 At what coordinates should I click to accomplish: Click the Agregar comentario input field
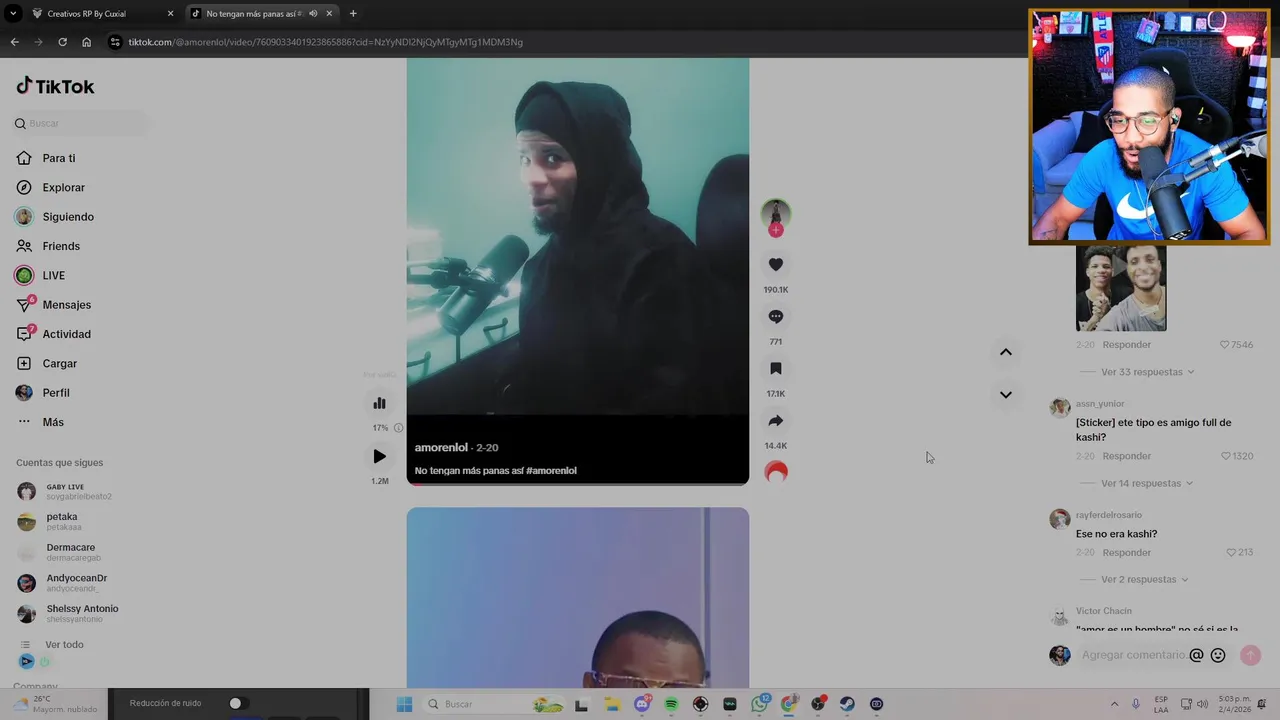coord(1133,655)
